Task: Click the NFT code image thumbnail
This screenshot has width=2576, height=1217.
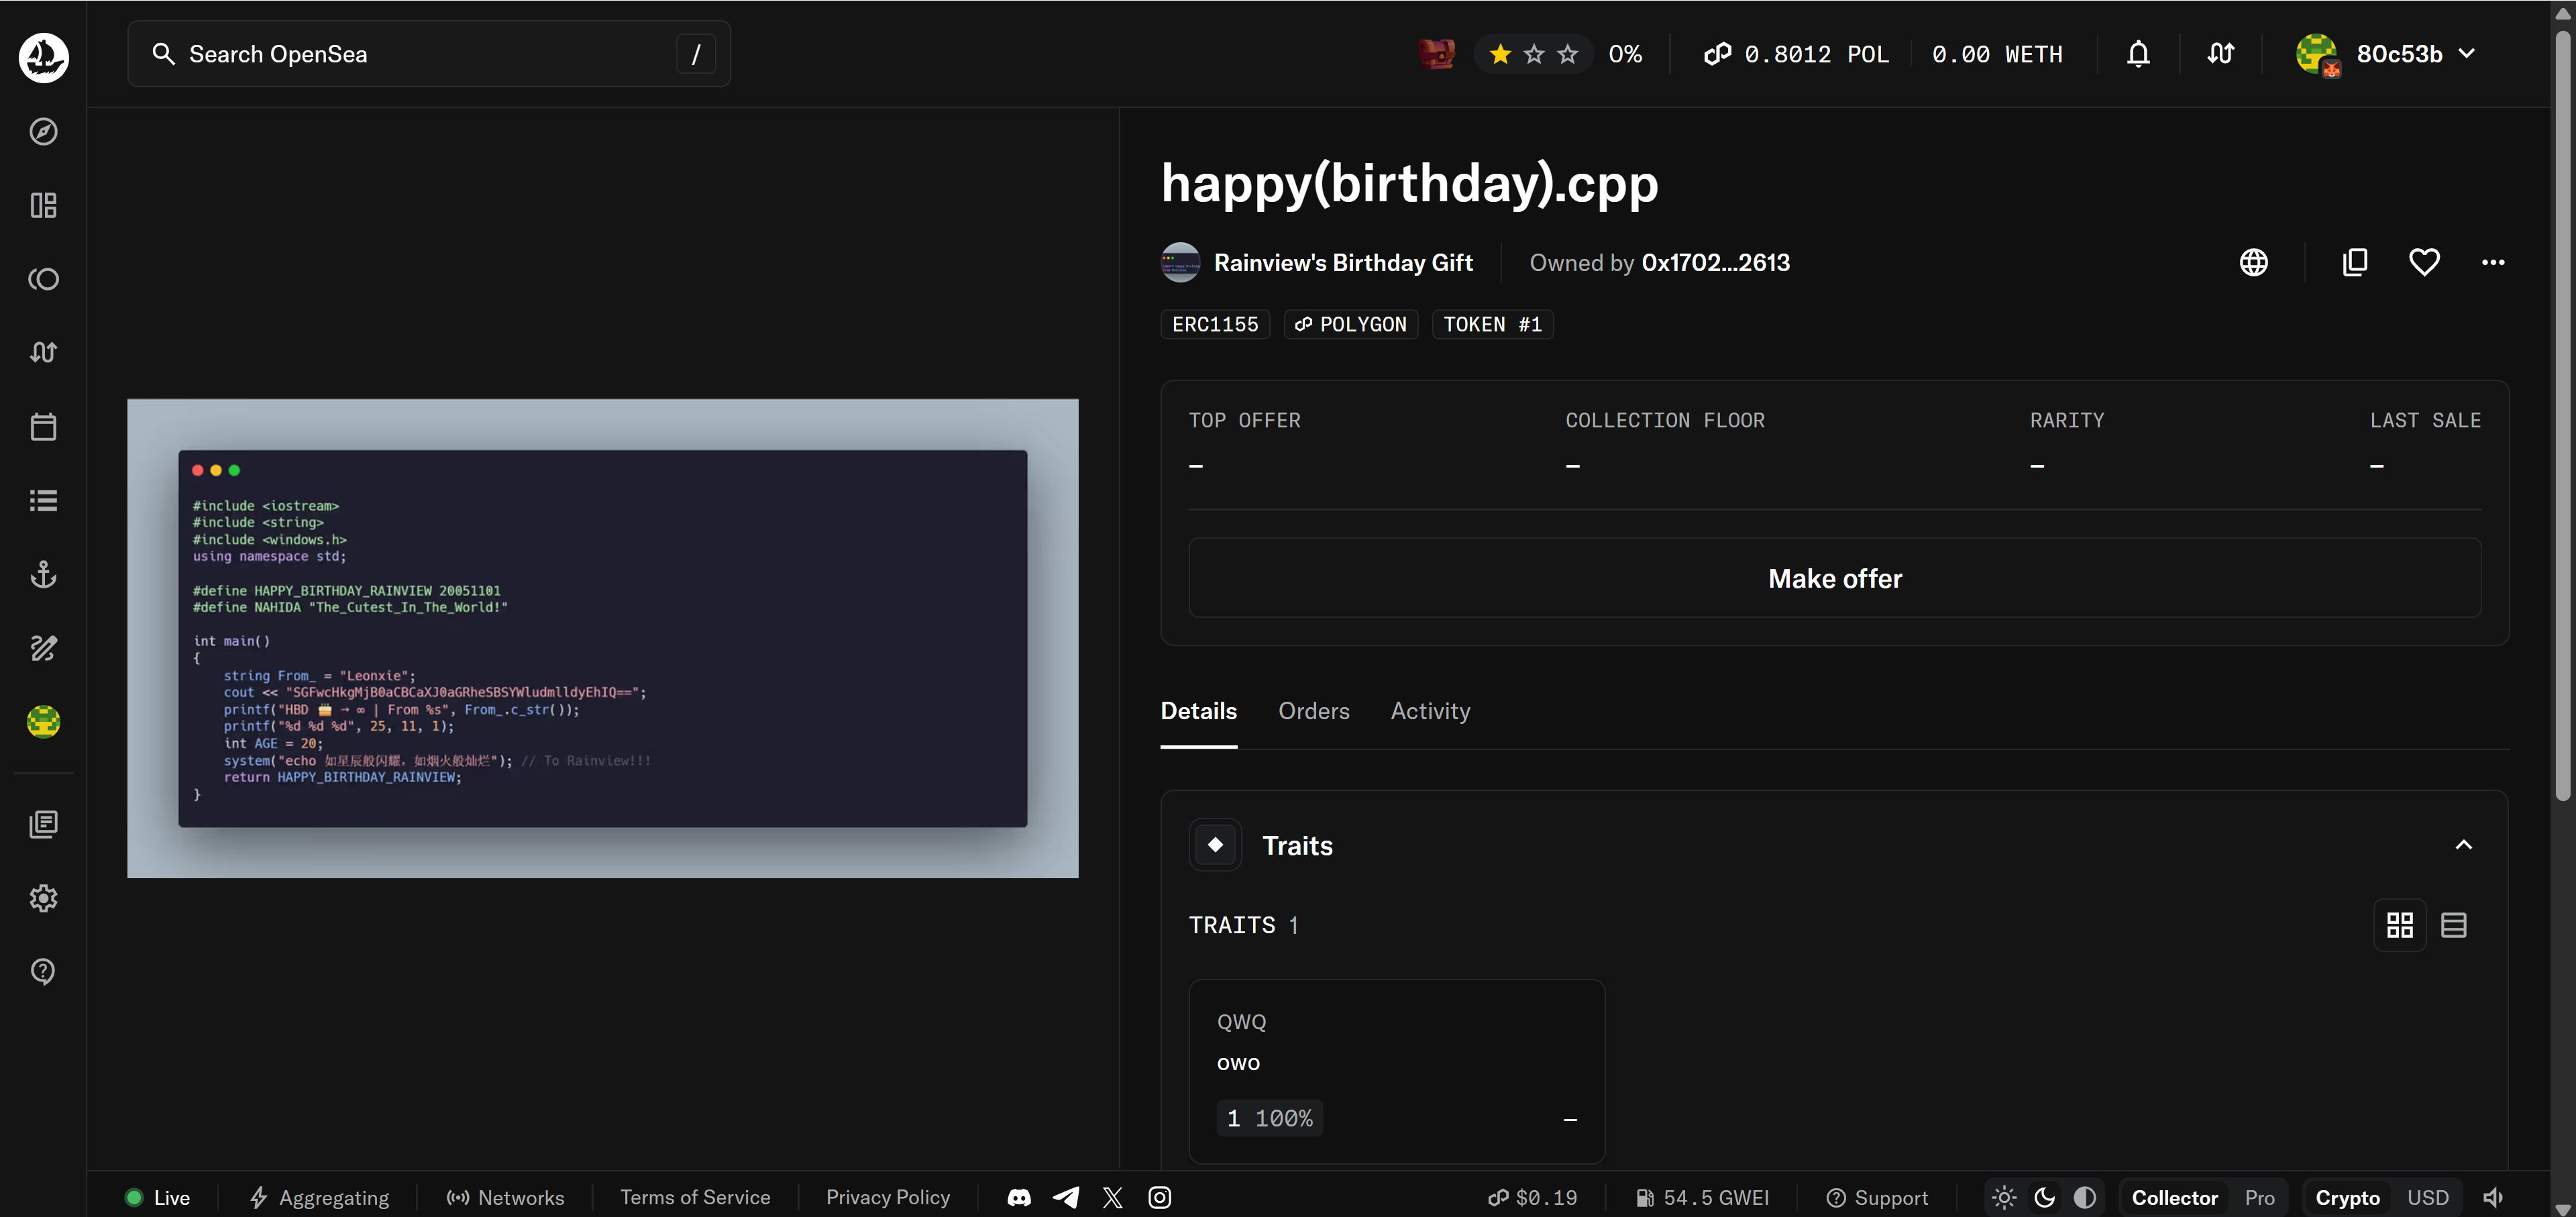Action: (x=602, y=638)
